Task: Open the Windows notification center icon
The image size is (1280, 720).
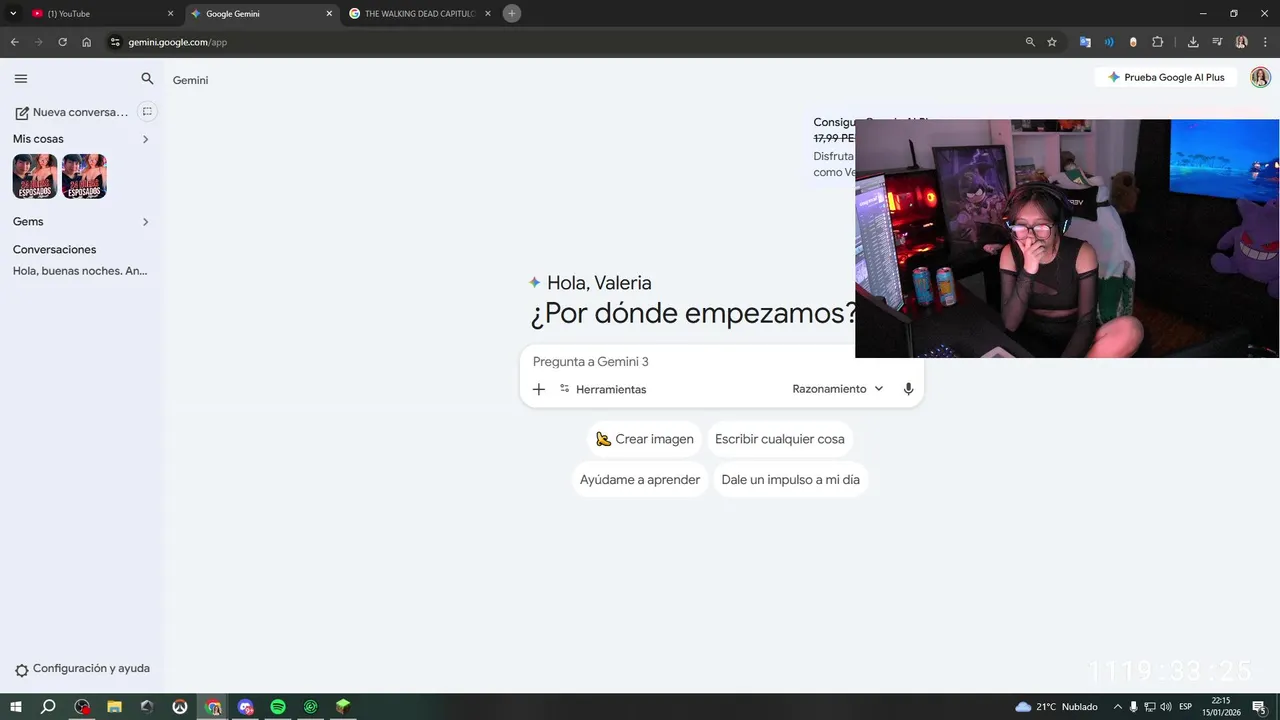Action: (x=1259, y=707)
